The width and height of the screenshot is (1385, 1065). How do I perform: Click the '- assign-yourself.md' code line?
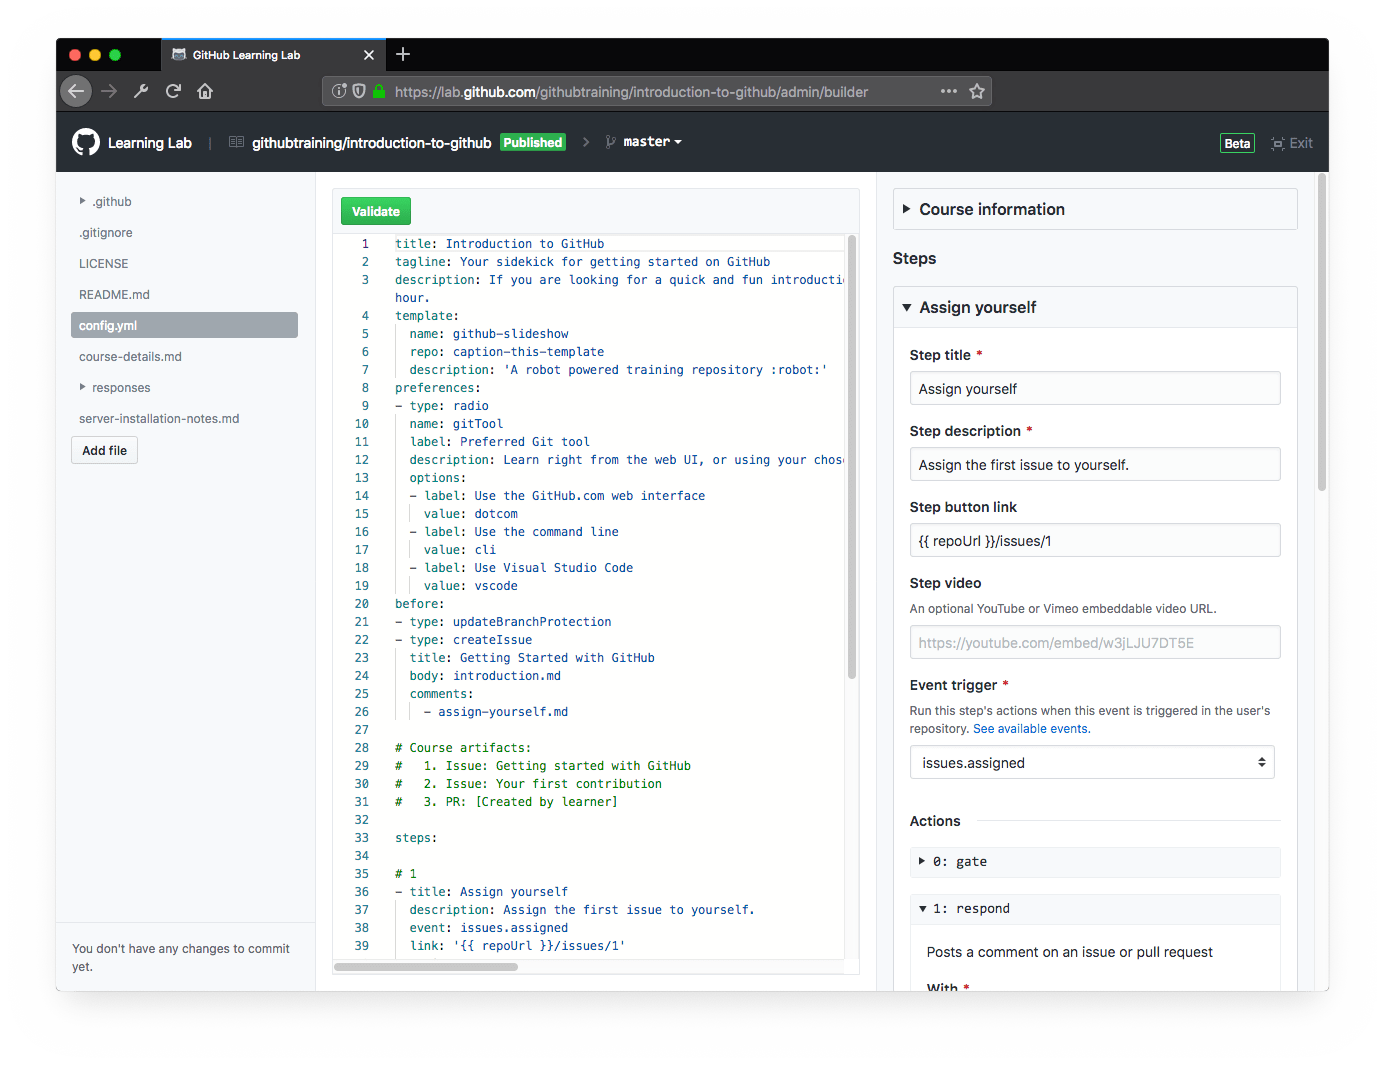click(x=495, y=711)
